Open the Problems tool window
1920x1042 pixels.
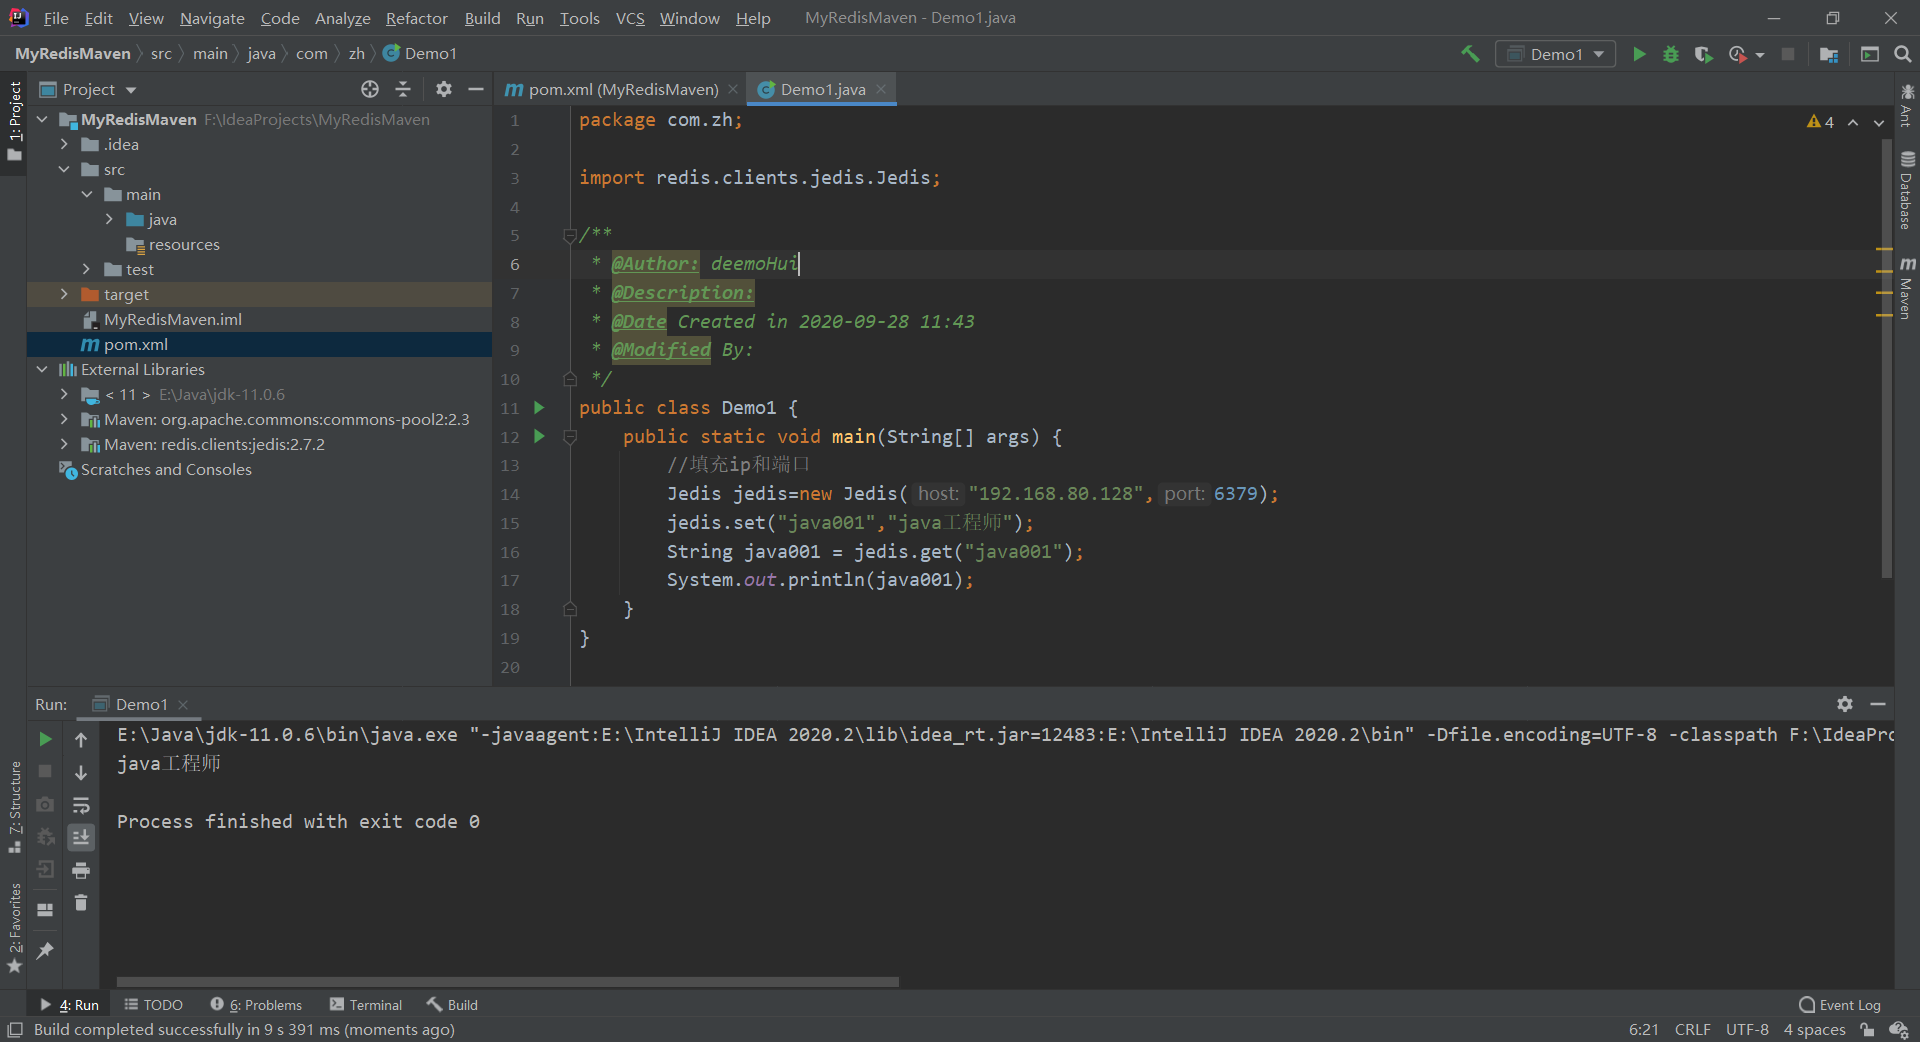click(256, 1004)
